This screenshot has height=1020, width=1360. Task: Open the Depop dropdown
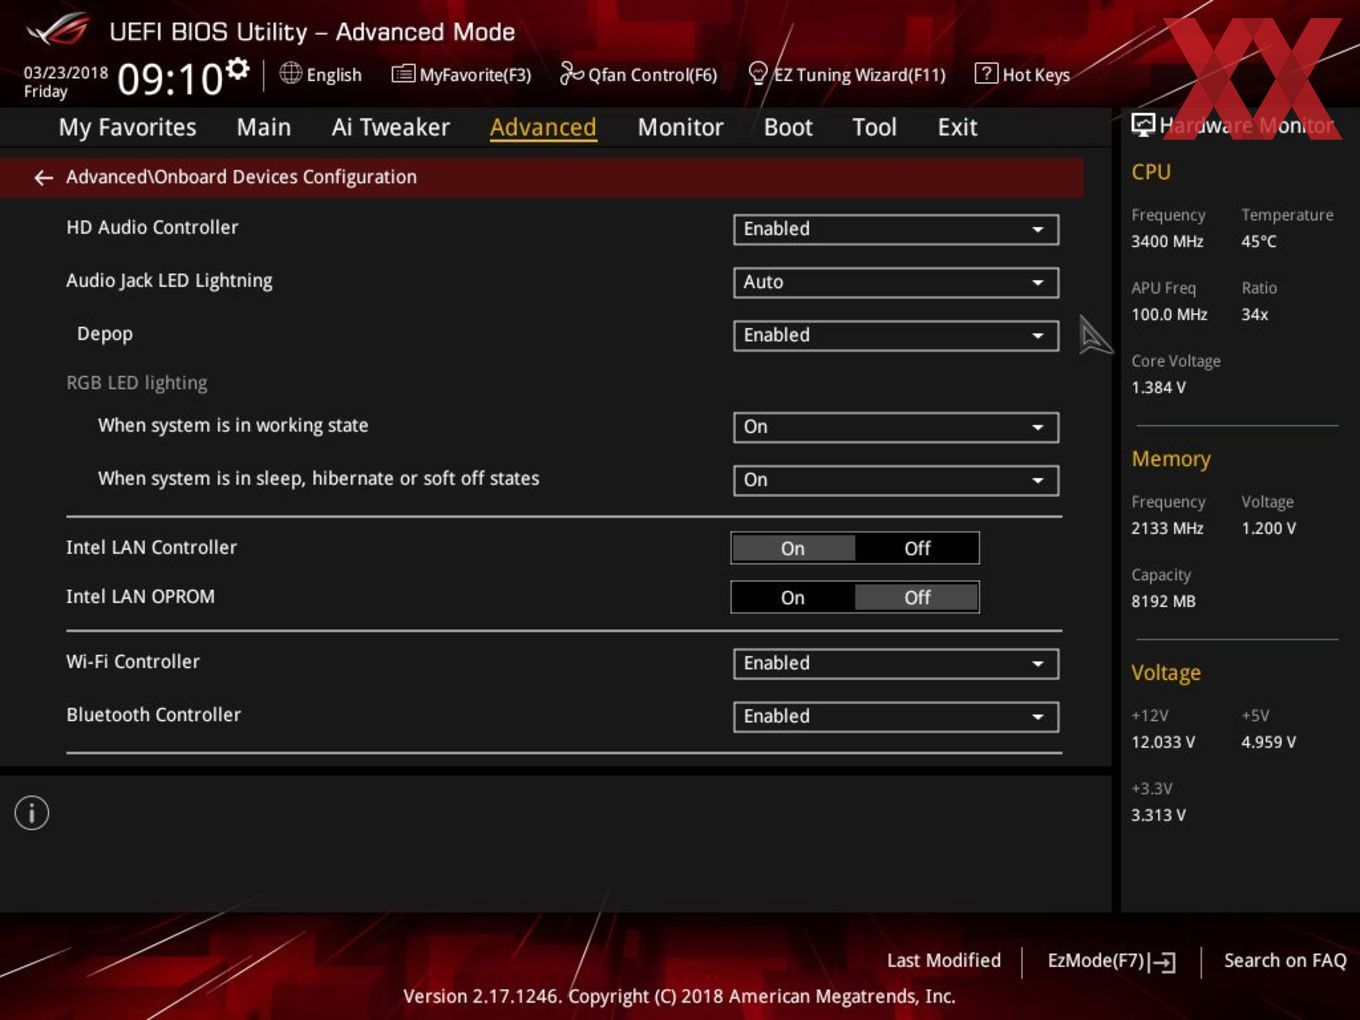pos(896,335)
